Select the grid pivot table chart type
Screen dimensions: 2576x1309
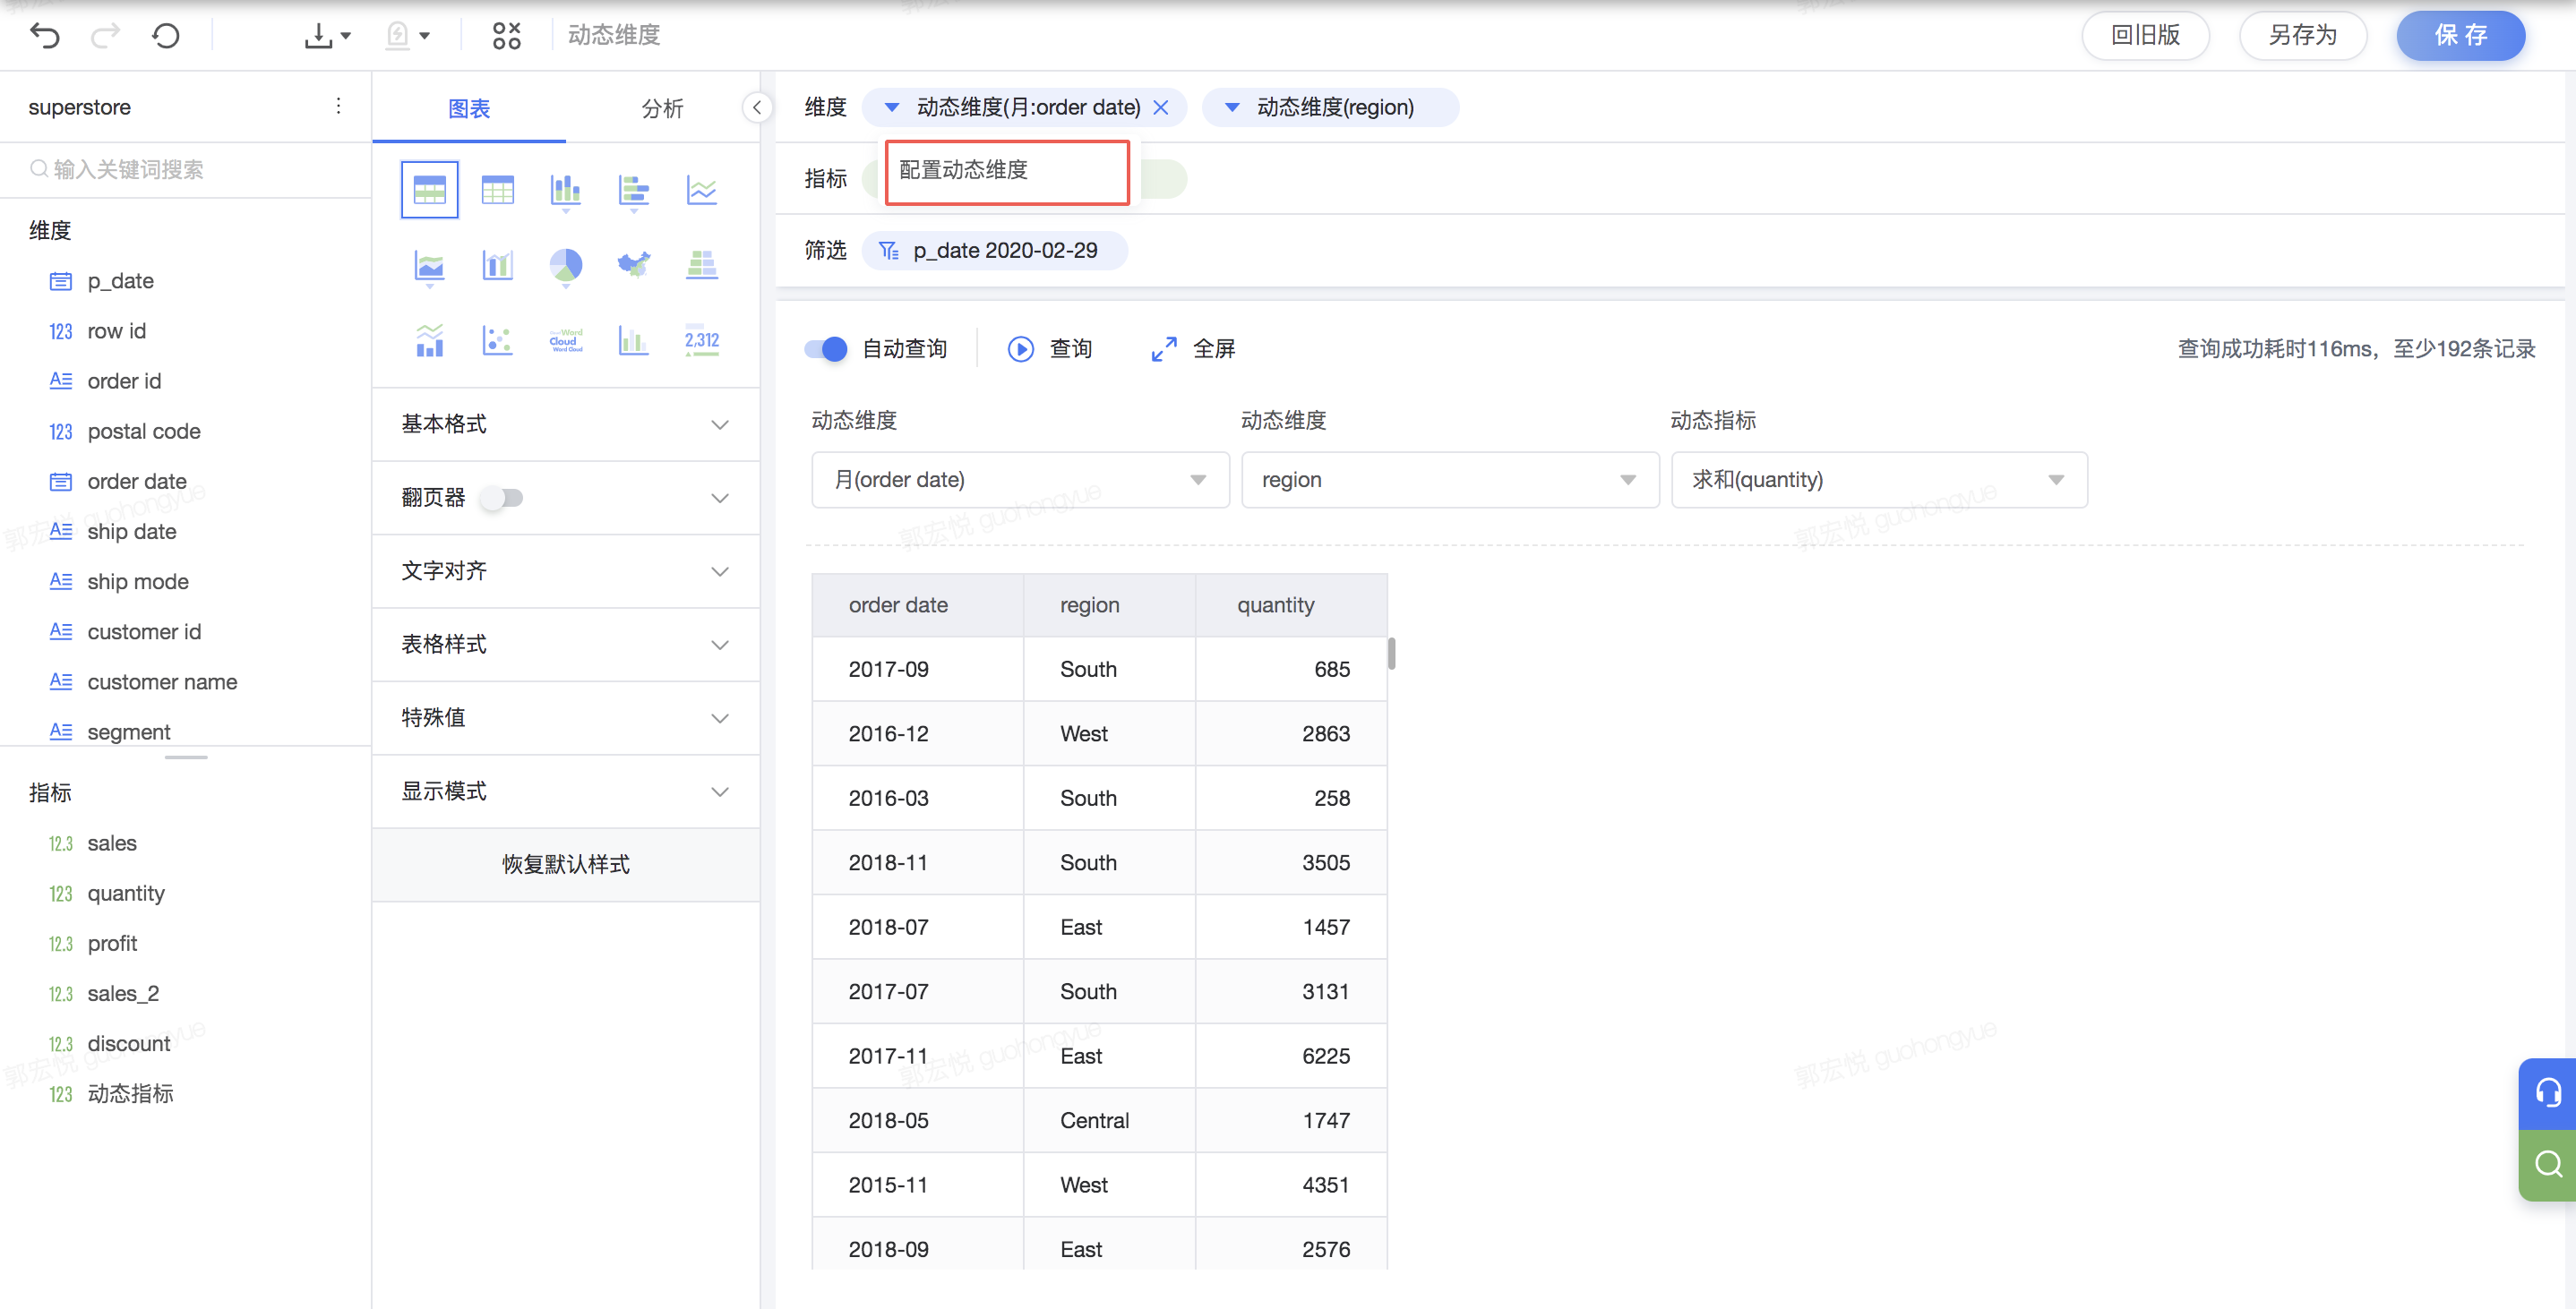tap(498, 190)
